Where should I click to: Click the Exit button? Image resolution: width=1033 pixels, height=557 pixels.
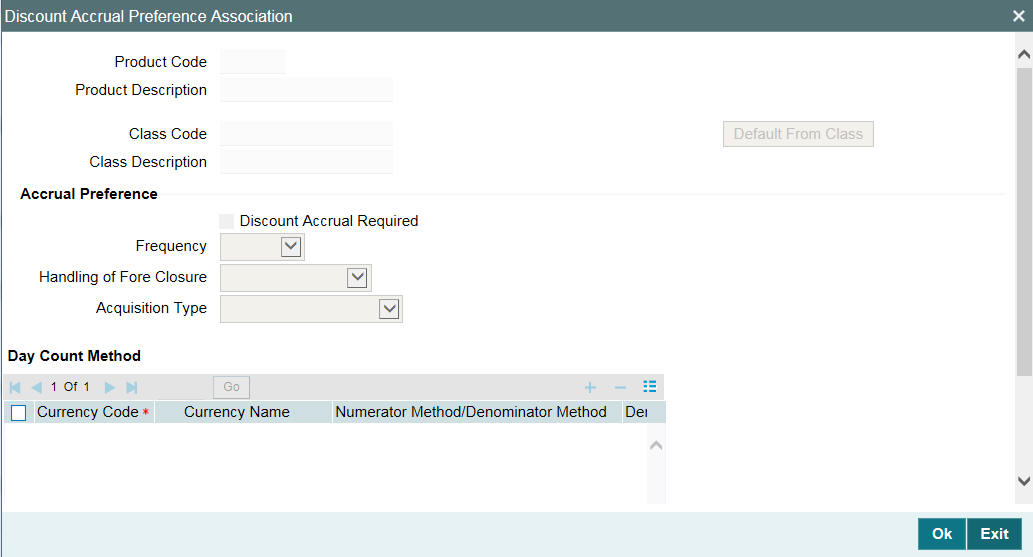coord(994,534)
